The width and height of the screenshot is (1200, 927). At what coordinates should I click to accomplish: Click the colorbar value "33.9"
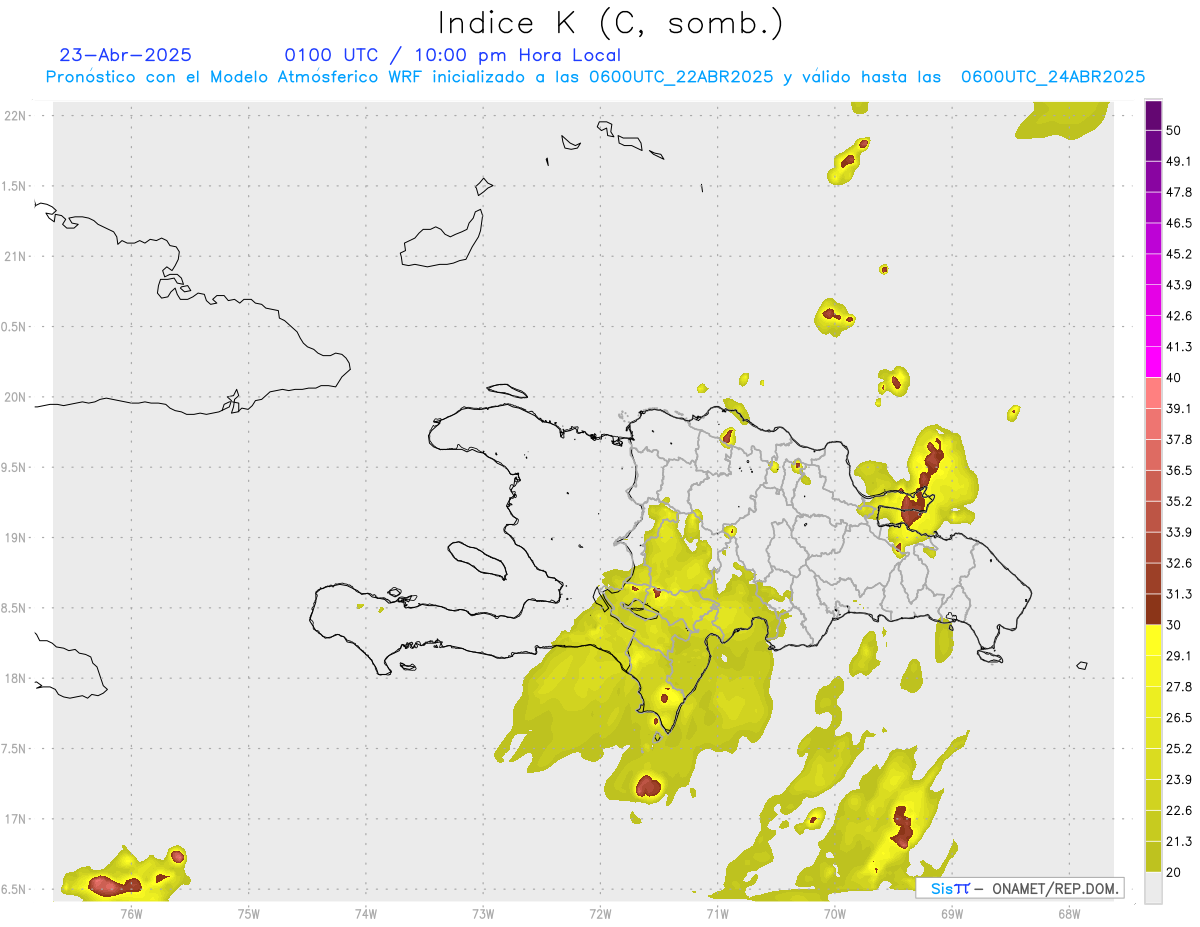[1178, 532]
